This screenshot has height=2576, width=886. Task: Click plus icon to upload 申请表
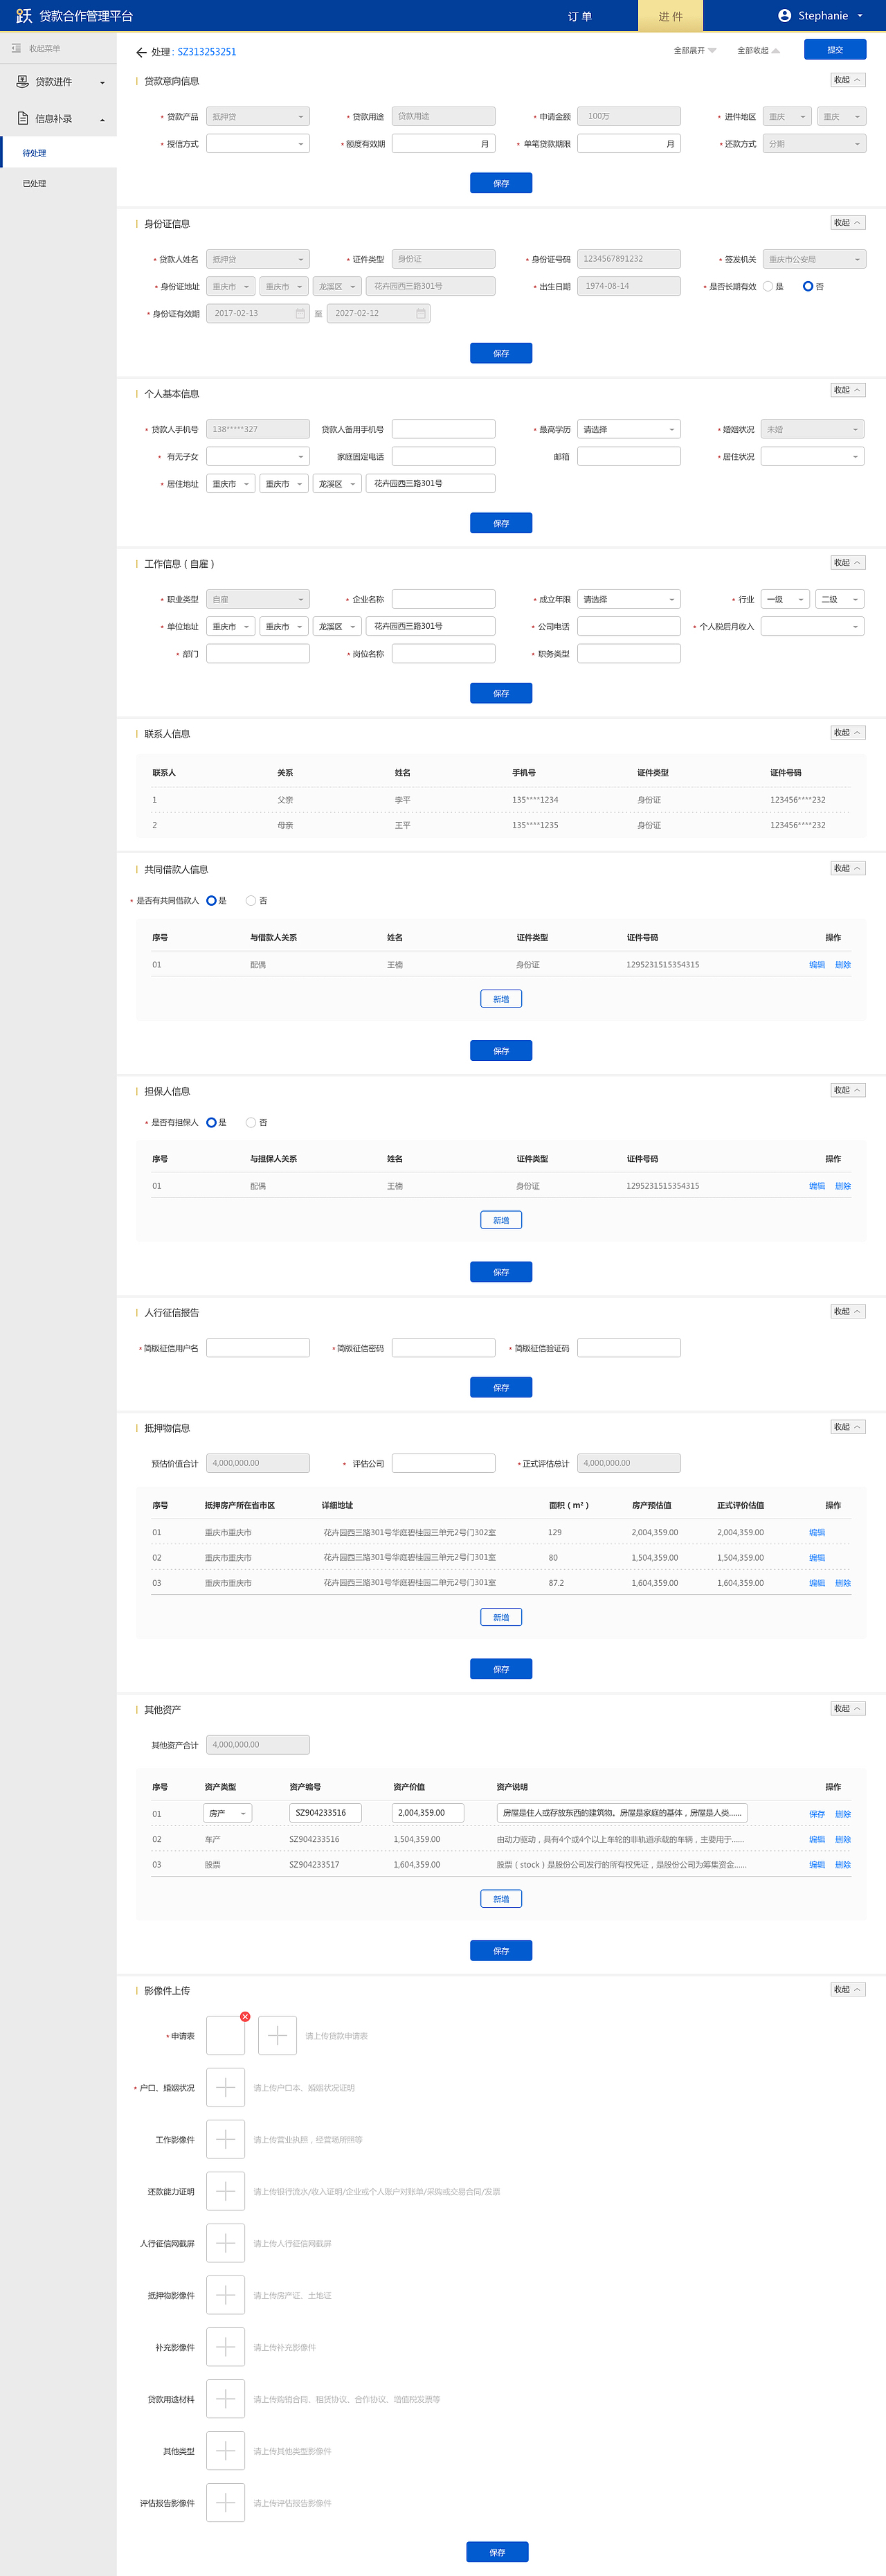click(278, 2036)
